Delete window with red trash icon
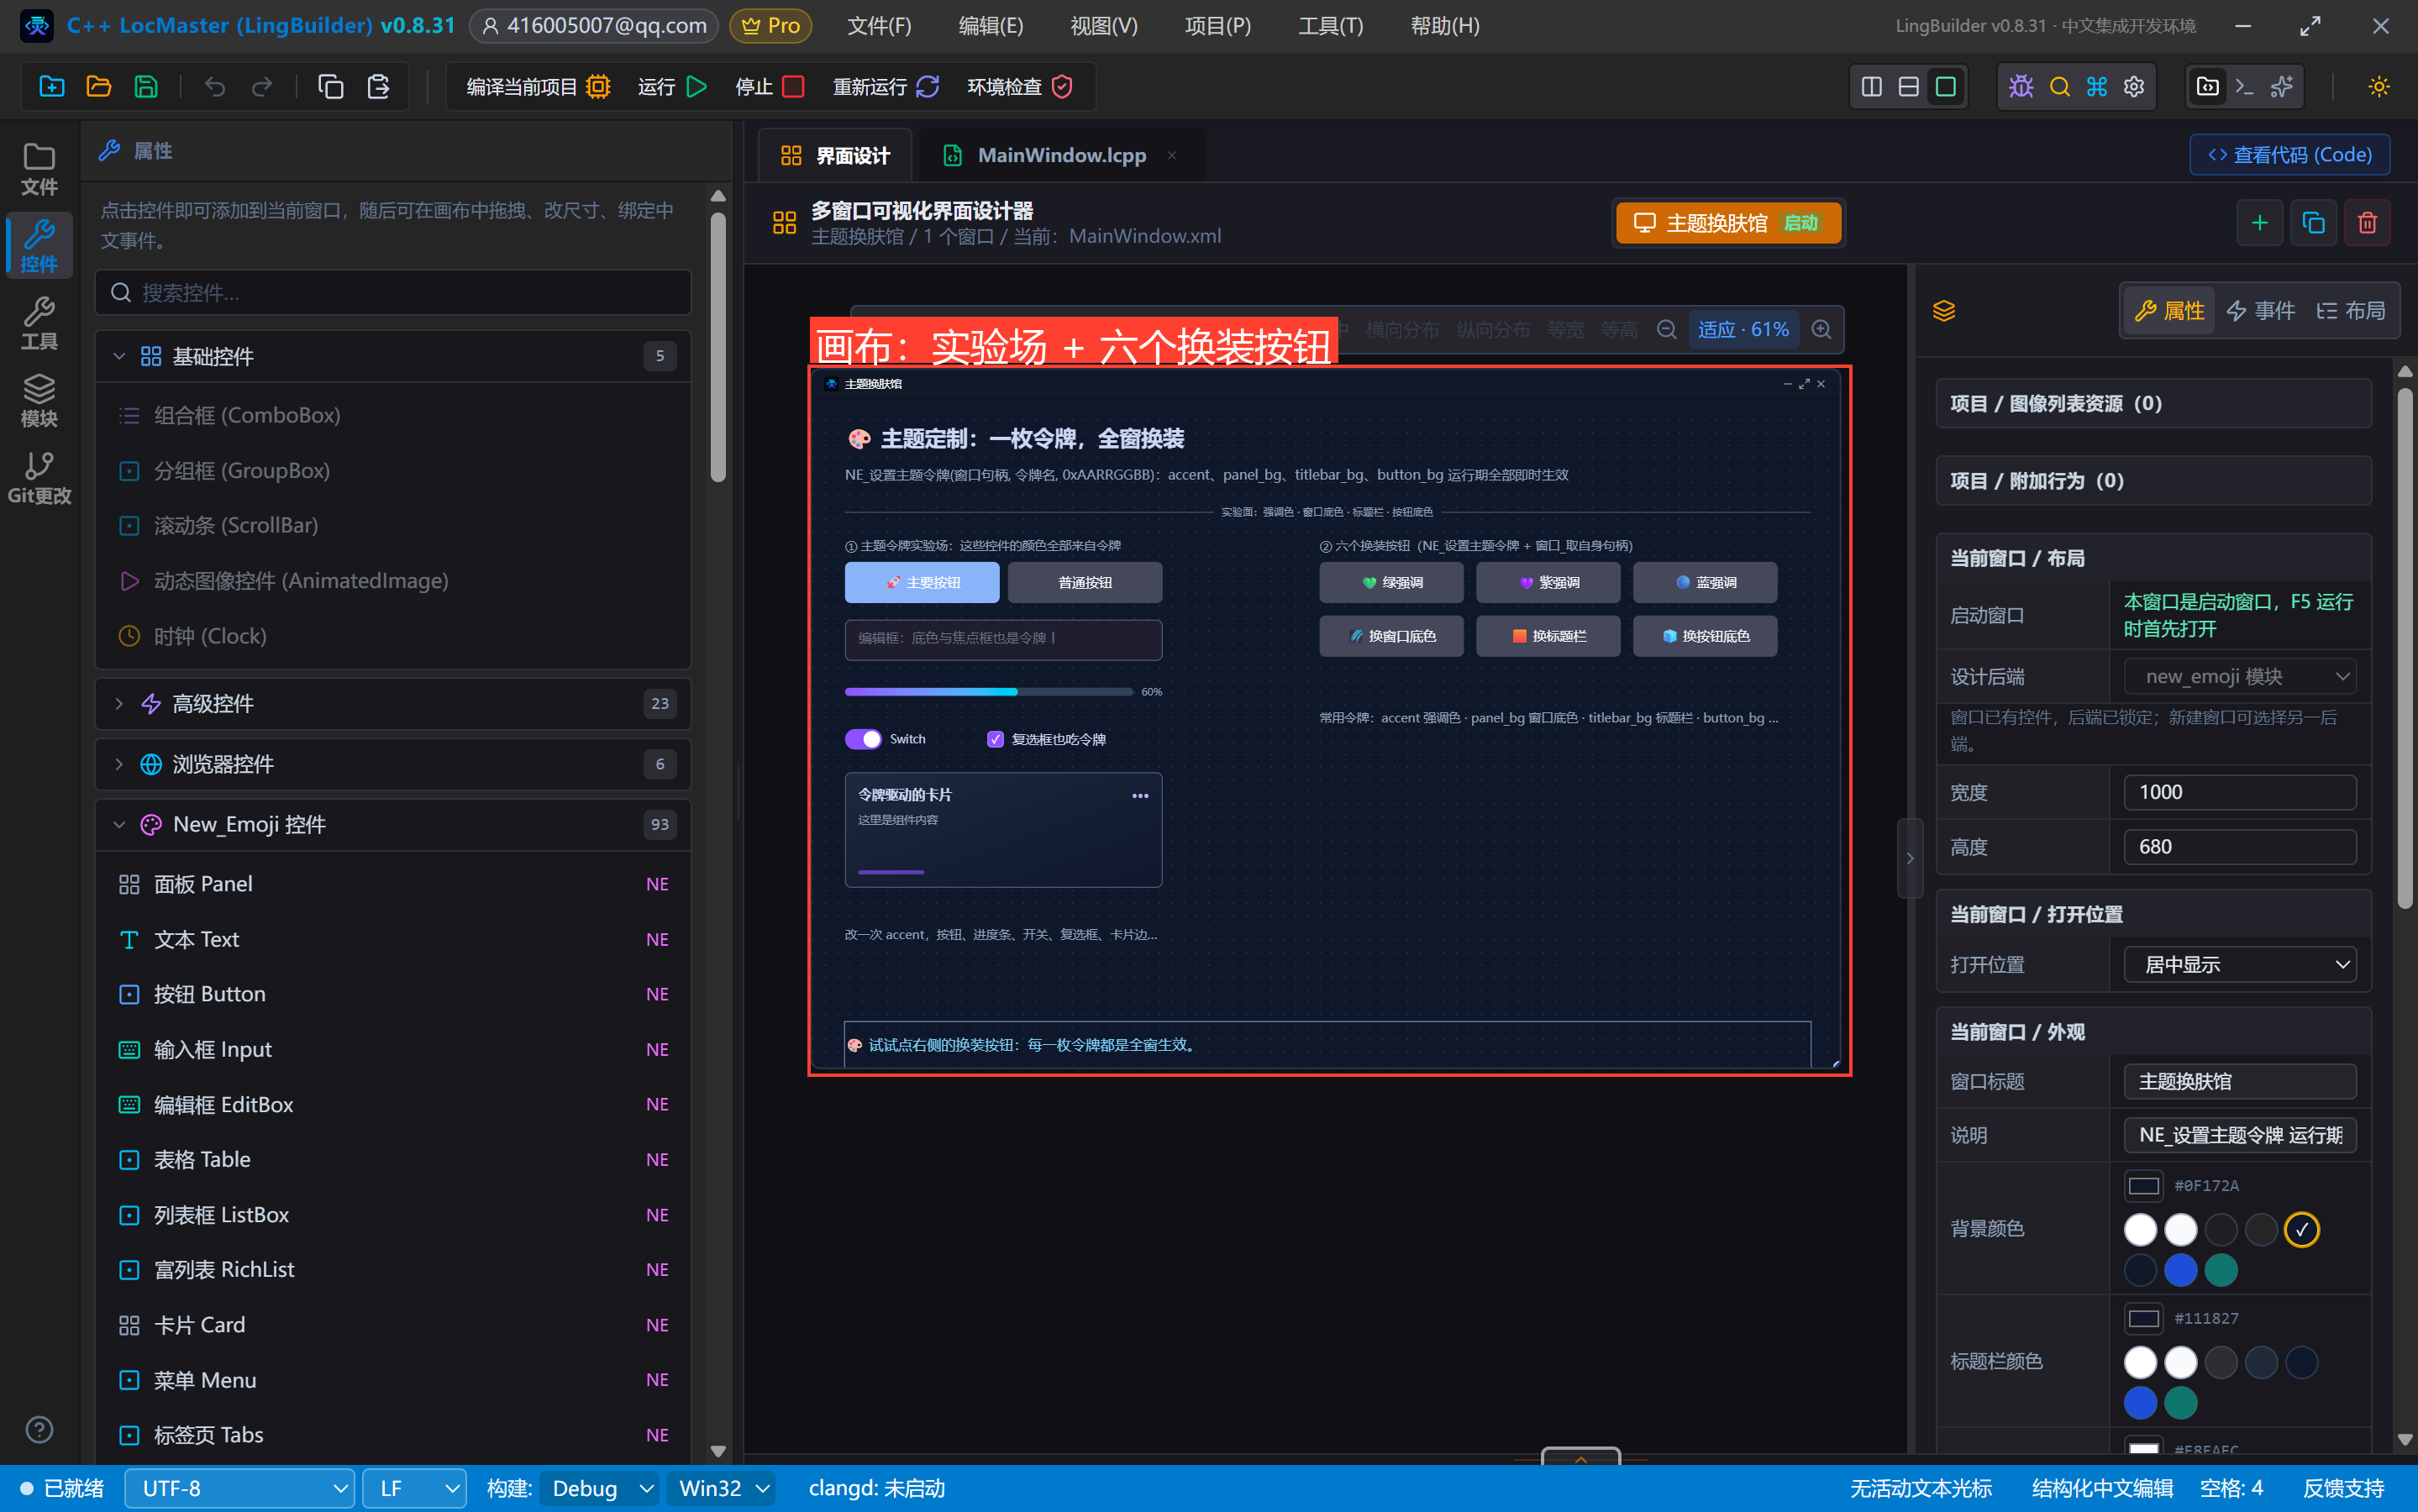This screenshot has height=1512, width=2418. pos(2367,222)
